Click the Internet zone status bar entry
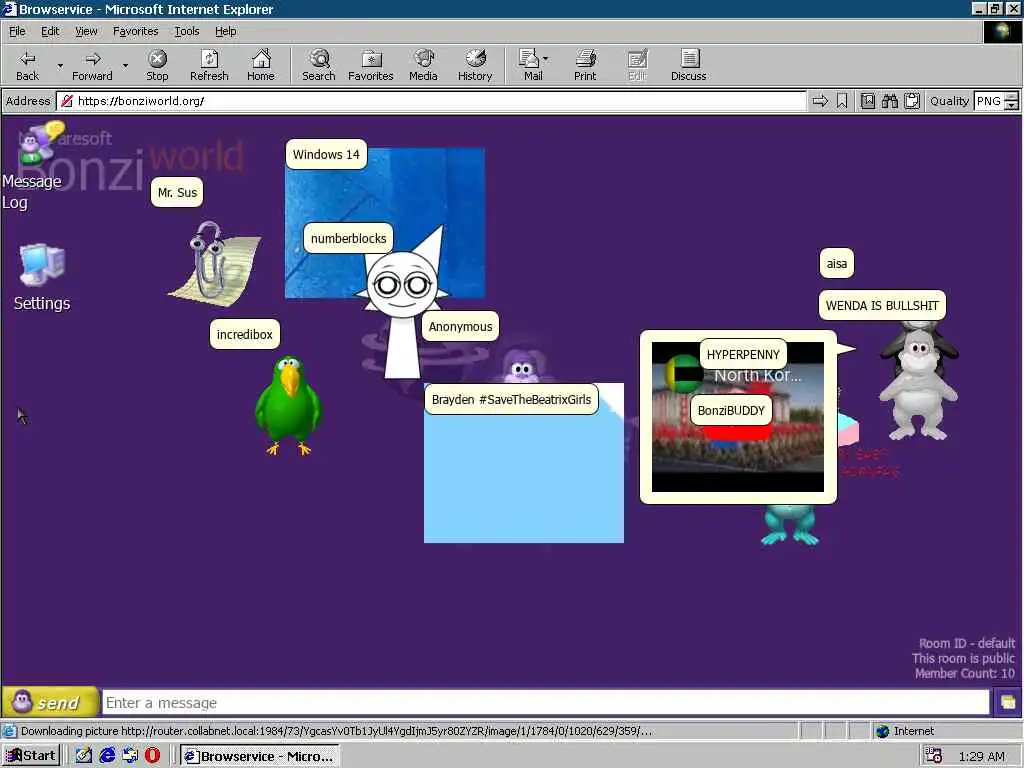 pyautogui.click(x=905, y=731)
